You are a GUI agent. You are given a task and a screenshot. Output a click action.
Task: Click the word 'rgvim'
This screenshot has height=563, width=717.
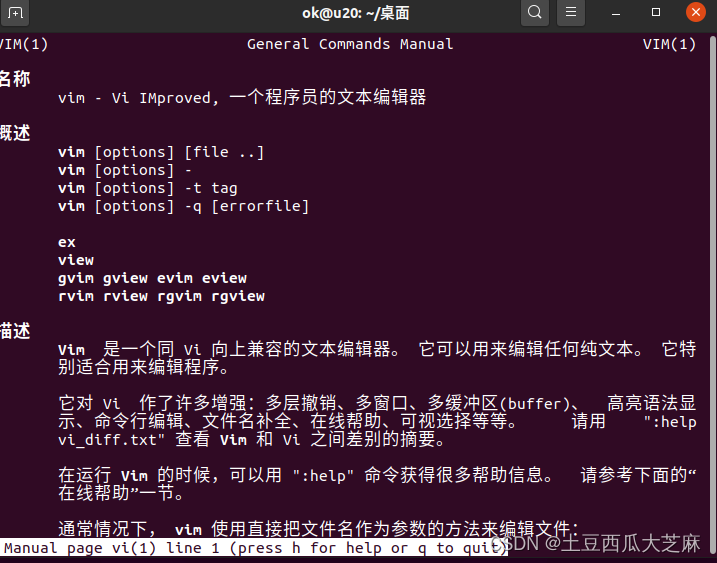pyautogui.click(x=179, y=296)
